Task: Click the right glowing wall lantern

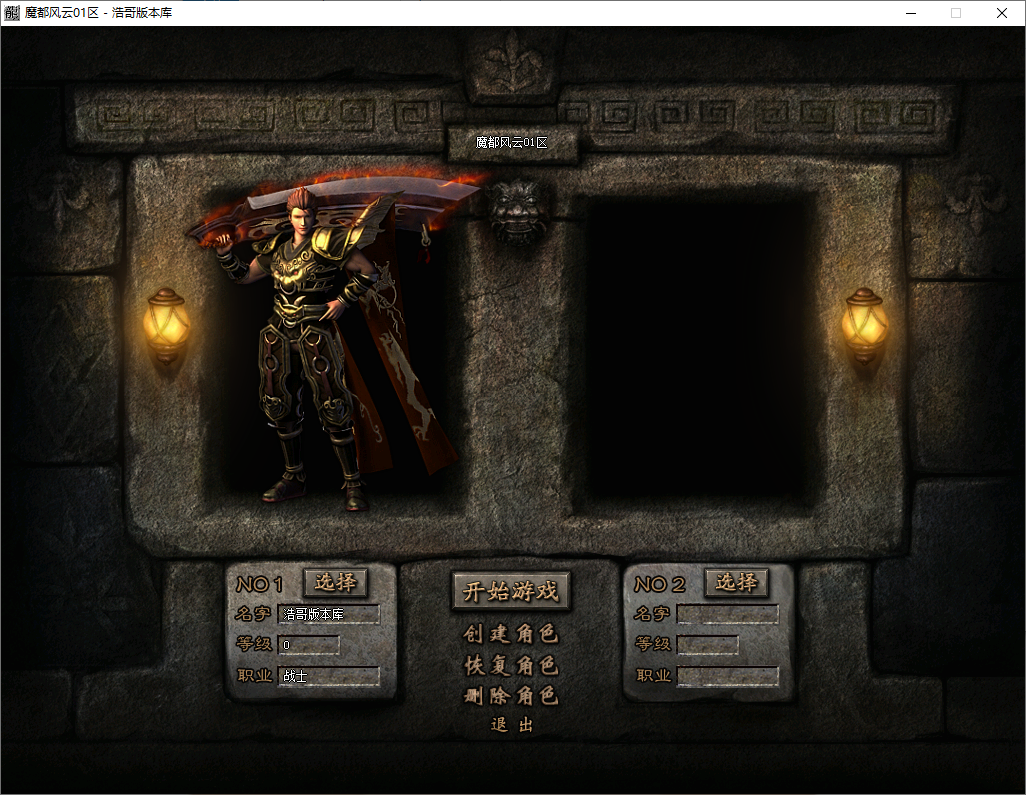Action: click(864, 325)
